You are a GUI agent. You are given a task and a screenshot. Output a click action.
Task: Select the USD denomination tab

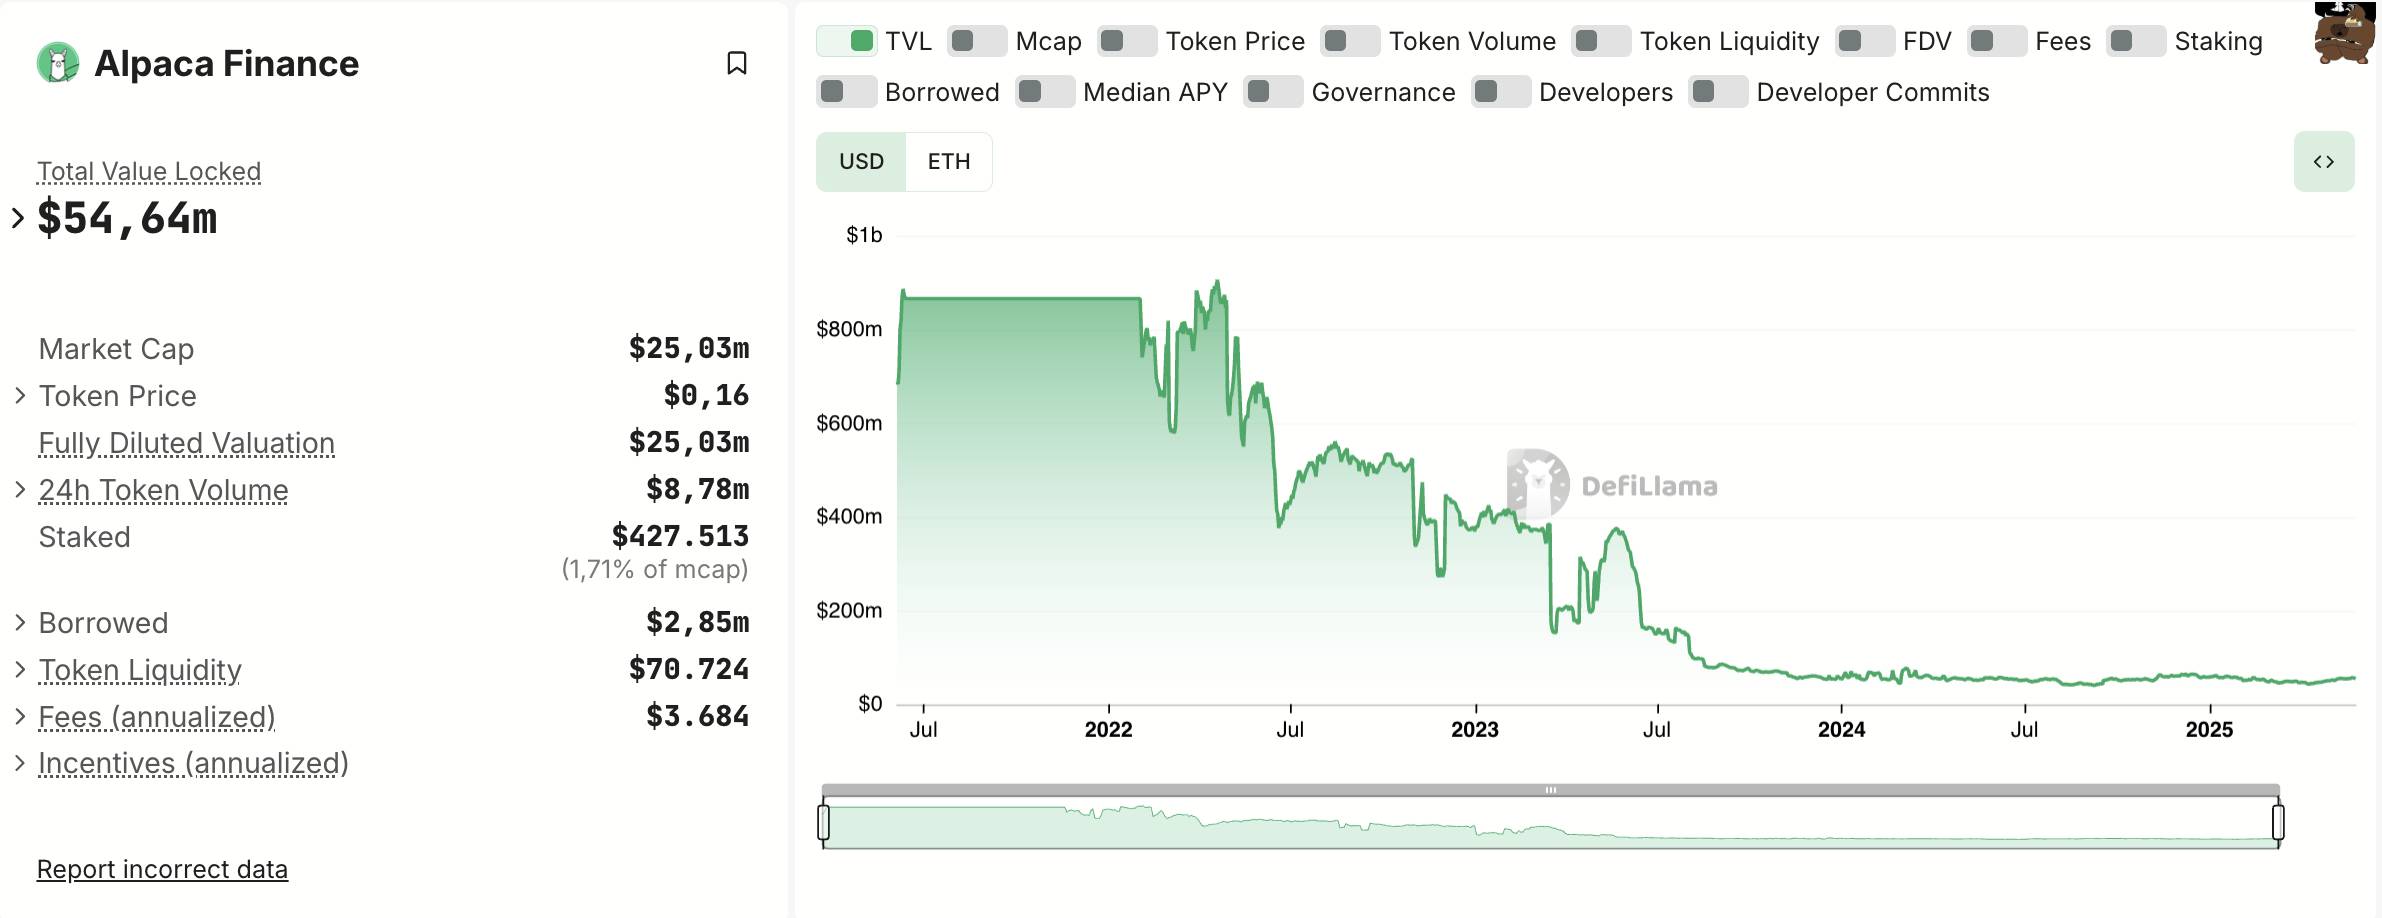click(861, 161)
